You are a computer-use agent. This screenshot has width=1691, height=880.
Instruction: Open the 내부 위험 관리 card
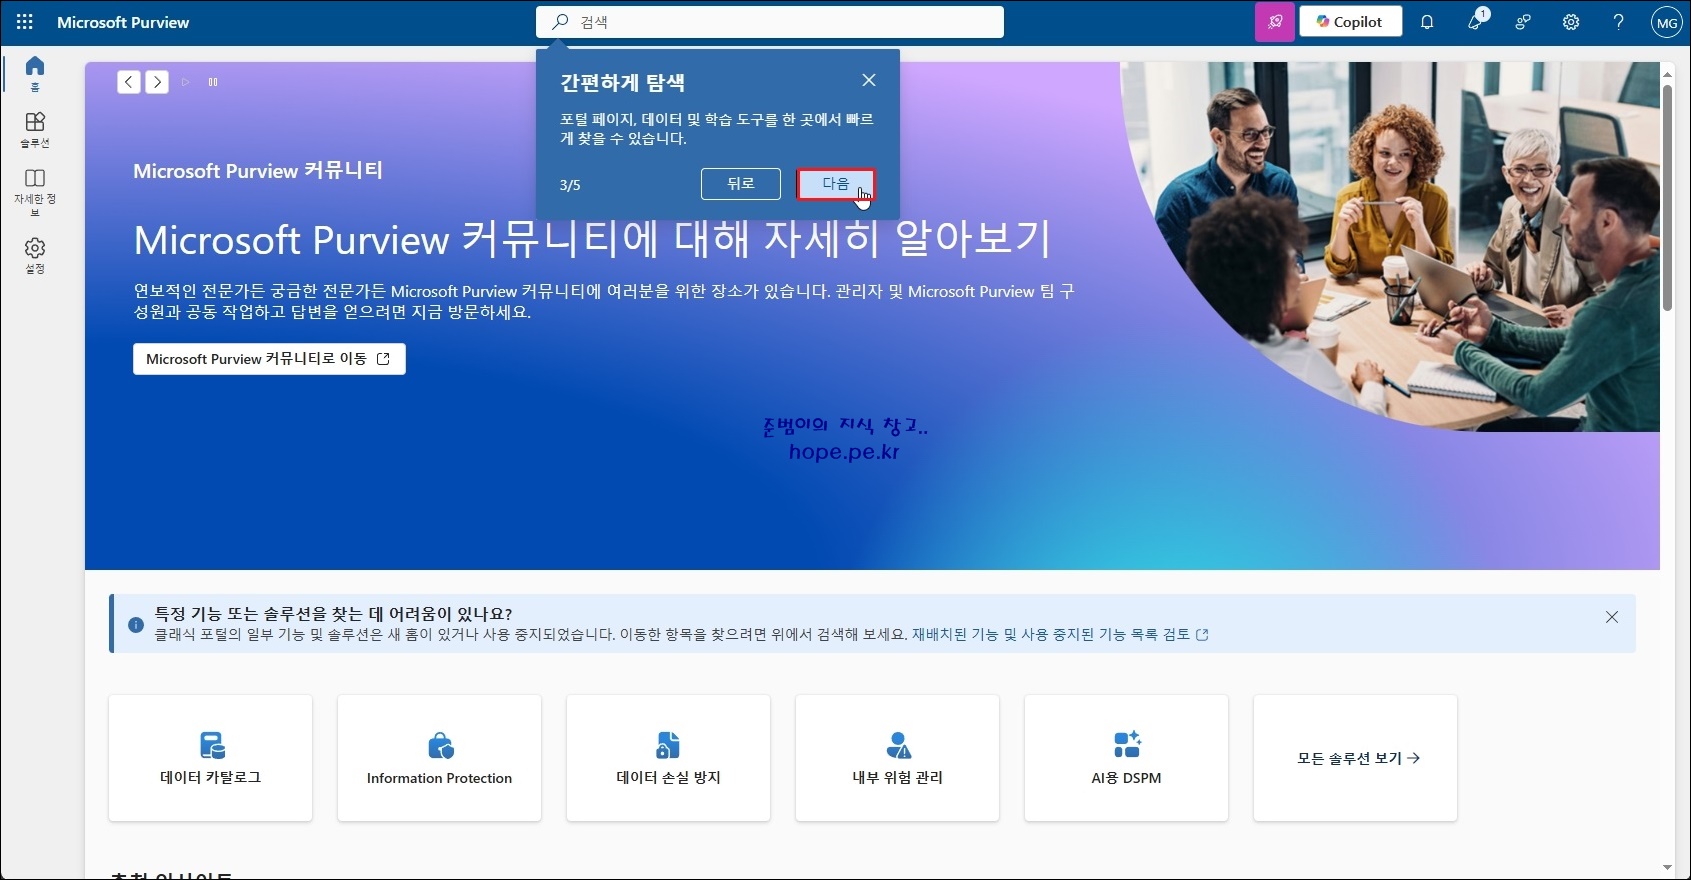click(x=897, y=758)
